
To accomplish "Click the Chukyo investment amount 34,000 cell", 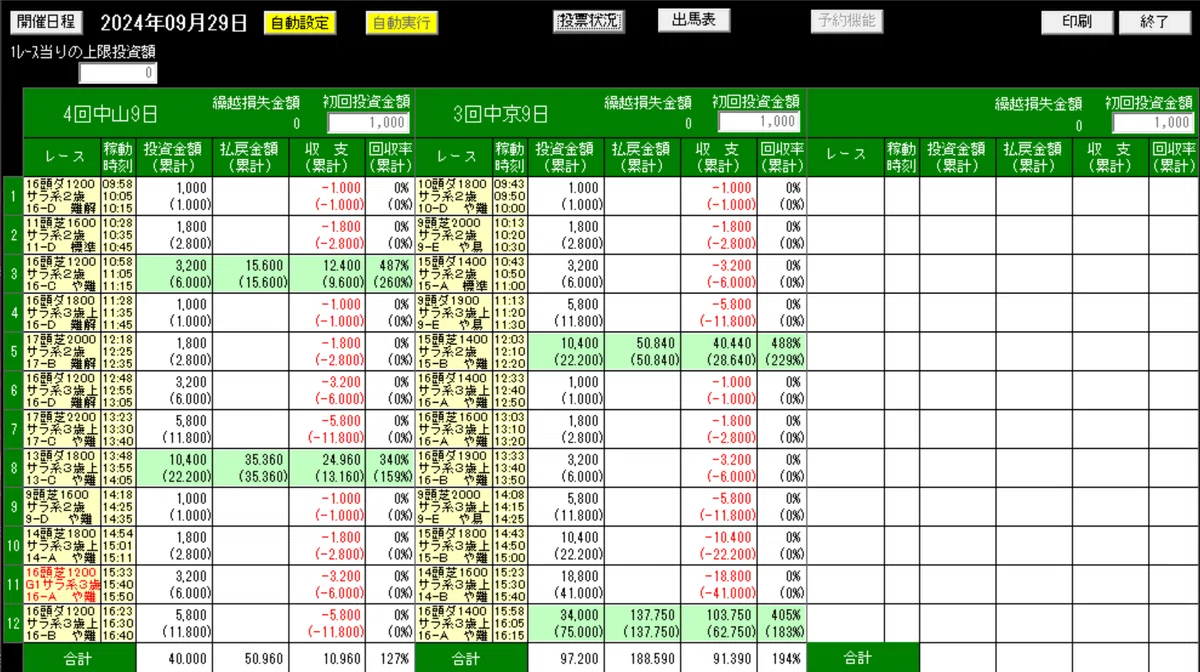I will (x=567, y=623).
